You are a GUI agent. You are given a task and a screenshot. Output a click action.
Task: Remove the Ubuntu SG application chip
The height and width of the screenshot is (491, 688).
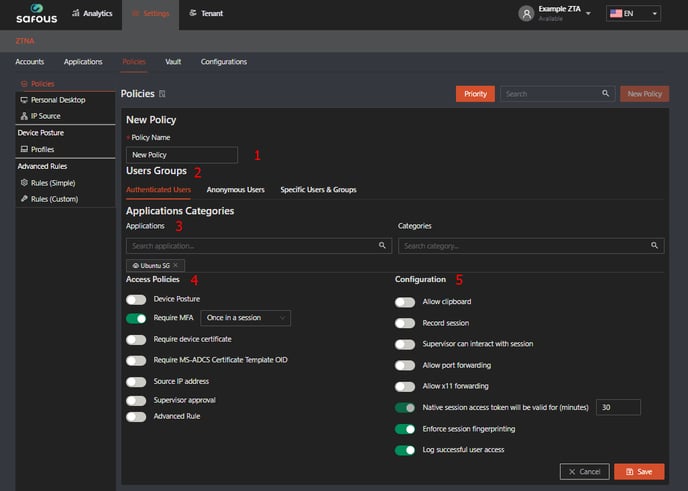(176, 265)
